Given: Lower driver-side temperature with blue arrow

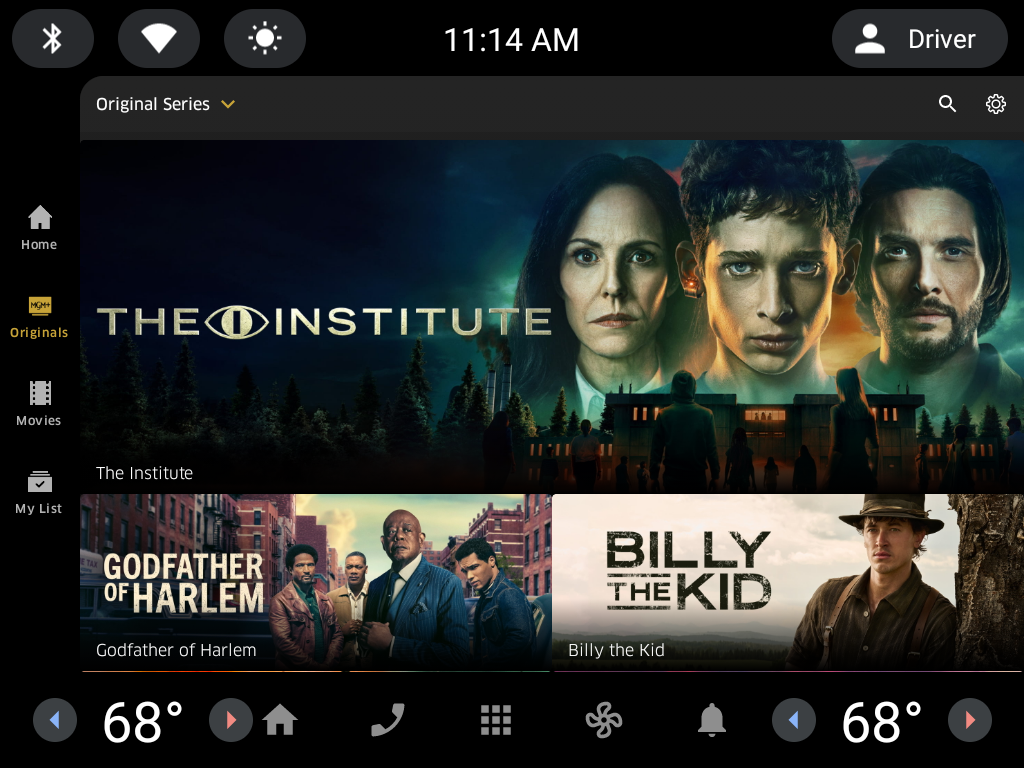Looking at the screenshot, I should point(55,720).
